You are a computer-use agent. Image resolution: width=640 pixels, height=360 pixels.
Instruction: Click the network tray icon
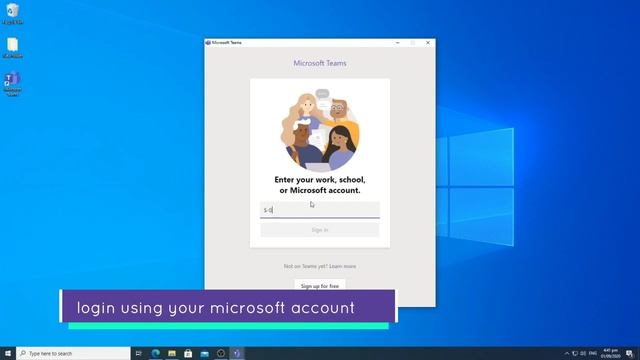(575, 353)
